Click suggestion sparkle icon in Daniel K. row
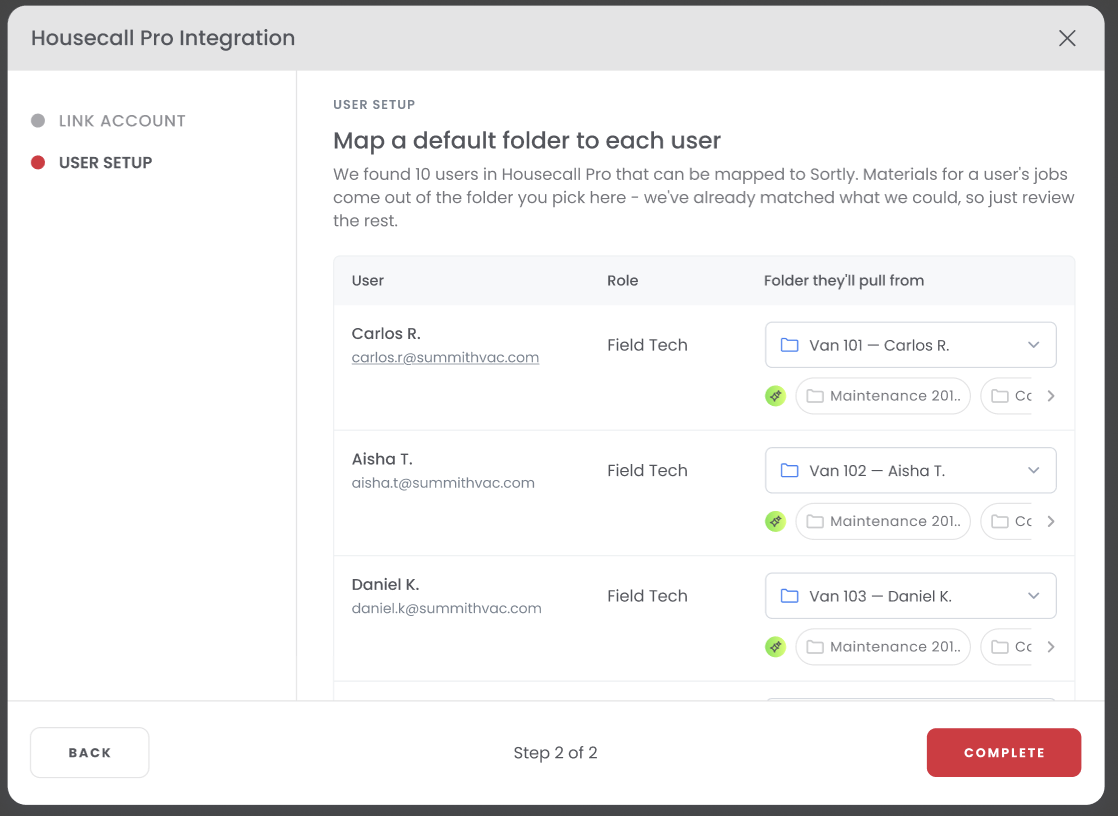This screenshot has height=816, width=1118. tap(775, 647)
